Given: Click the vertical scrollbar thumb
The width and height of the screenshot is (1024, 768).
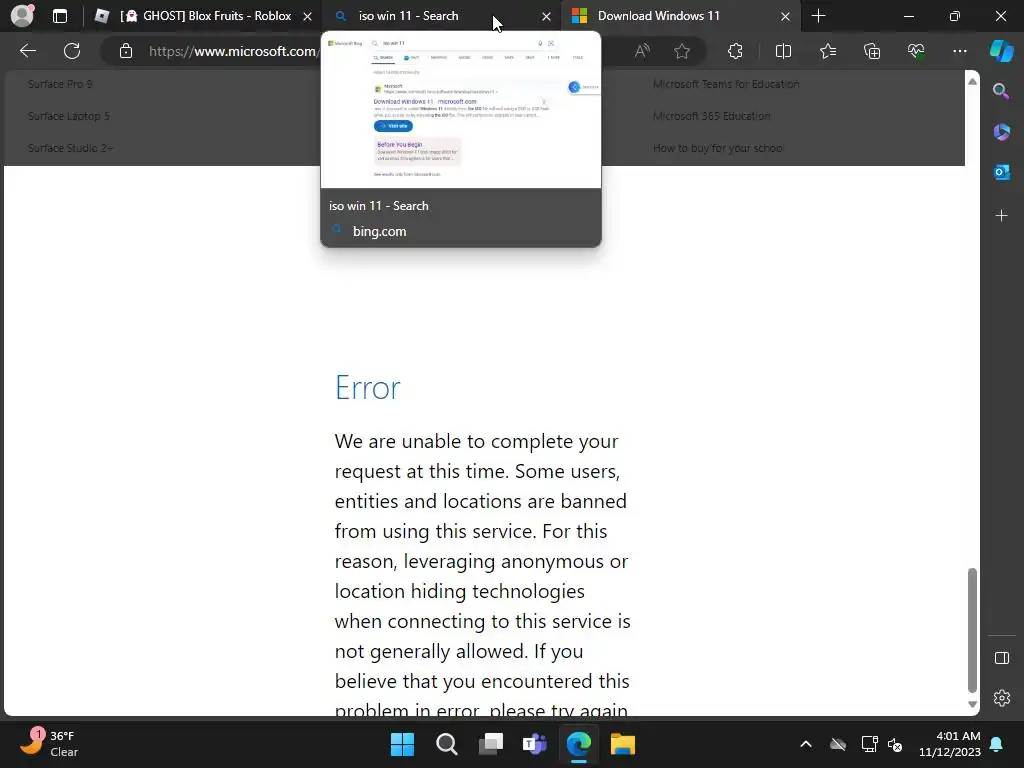Looking at the screenshot, I should coord(972,630).
